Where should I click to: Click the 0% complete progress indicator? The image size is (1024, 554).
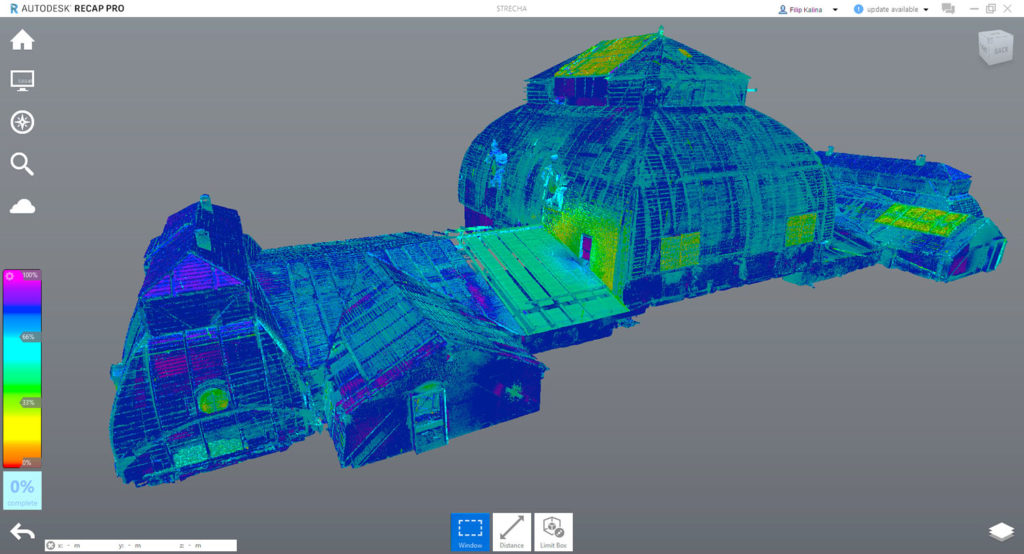22,490
